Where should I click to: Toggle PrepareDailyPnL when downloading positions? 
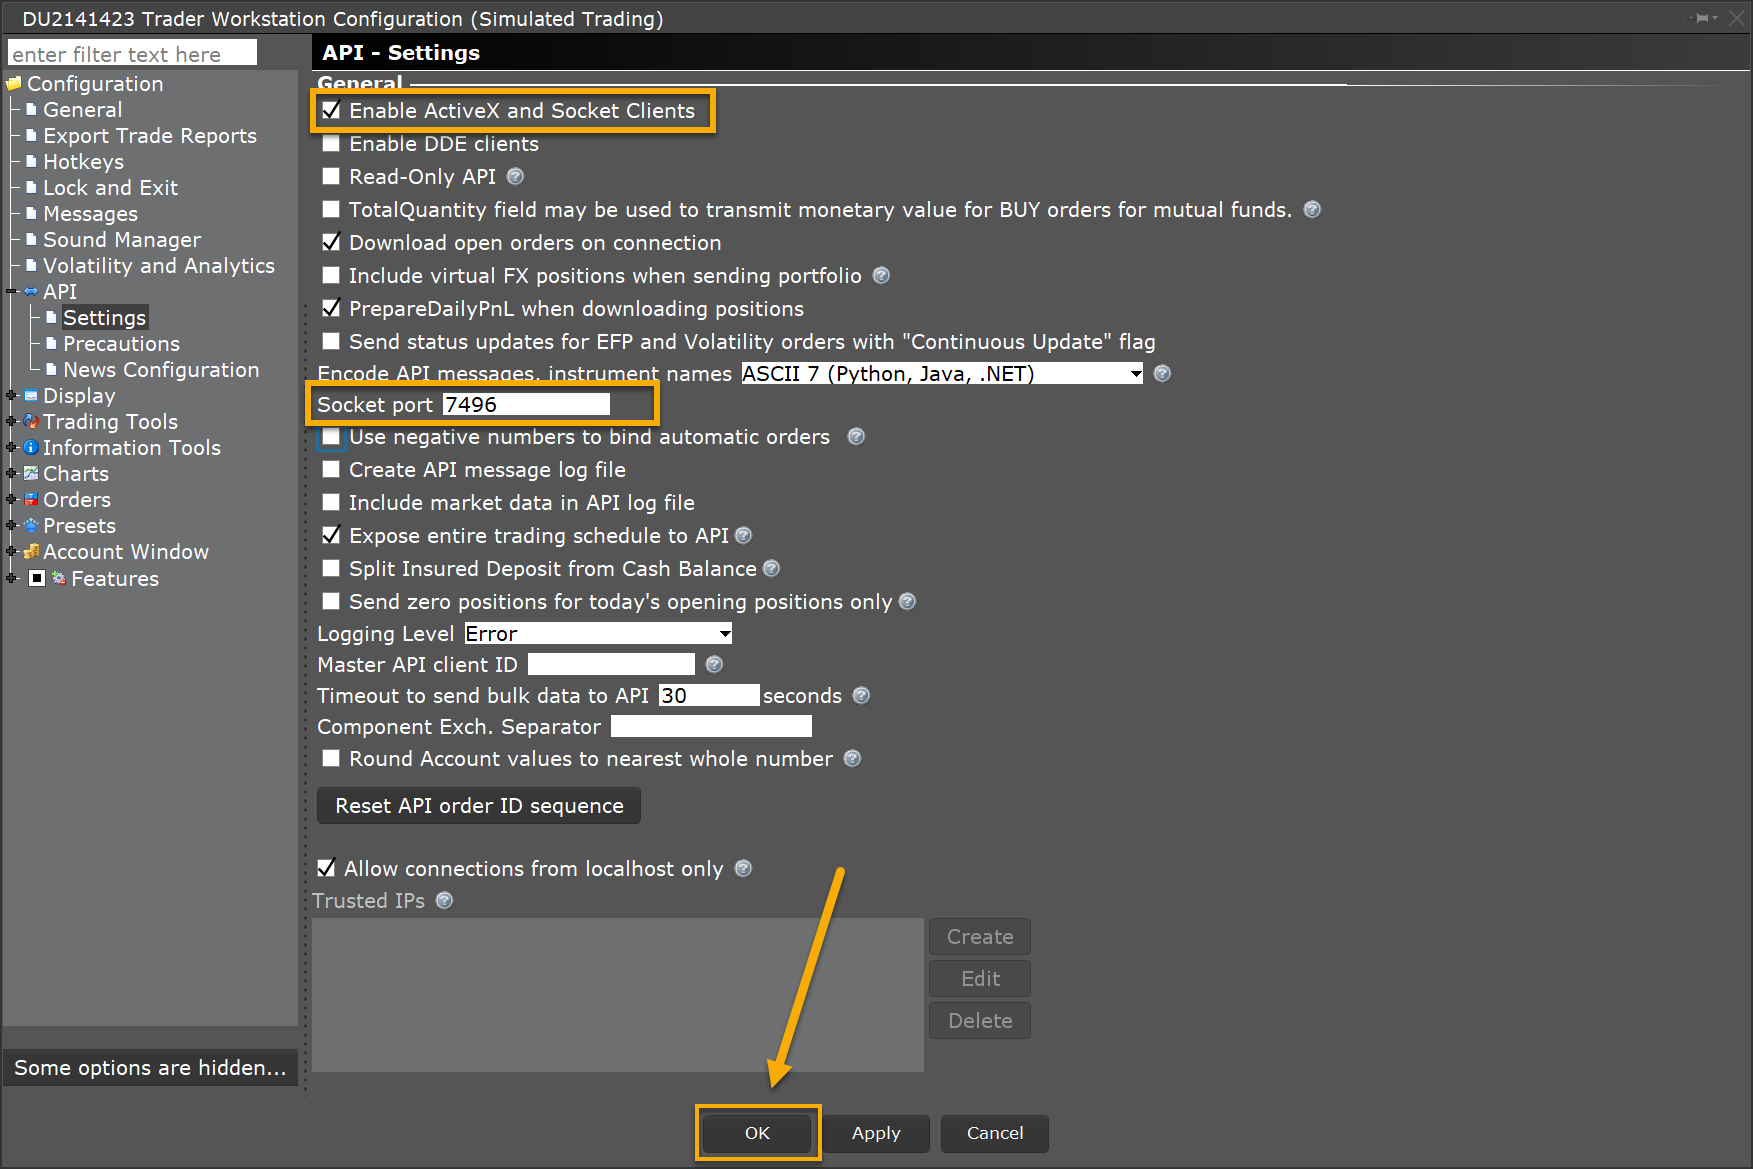pyautogui.click(x=331, y=308)
